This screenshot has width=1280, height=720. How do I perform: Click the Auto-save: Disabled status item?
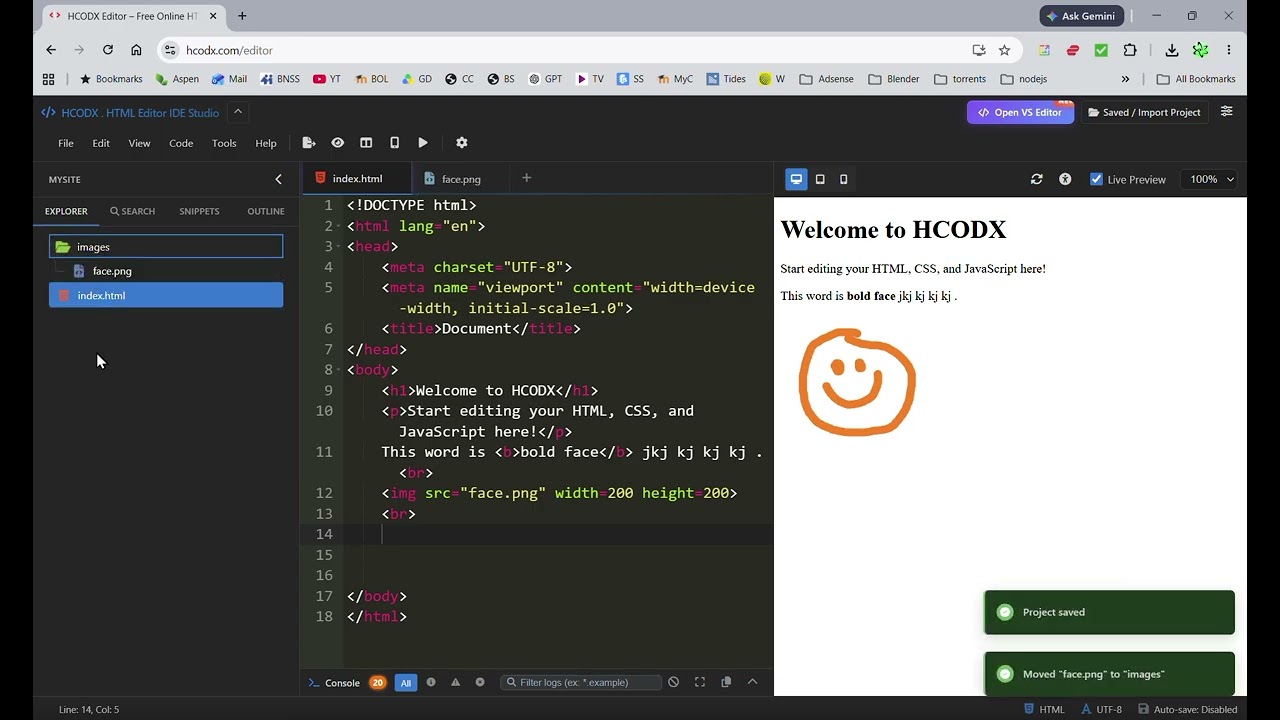1187,710
